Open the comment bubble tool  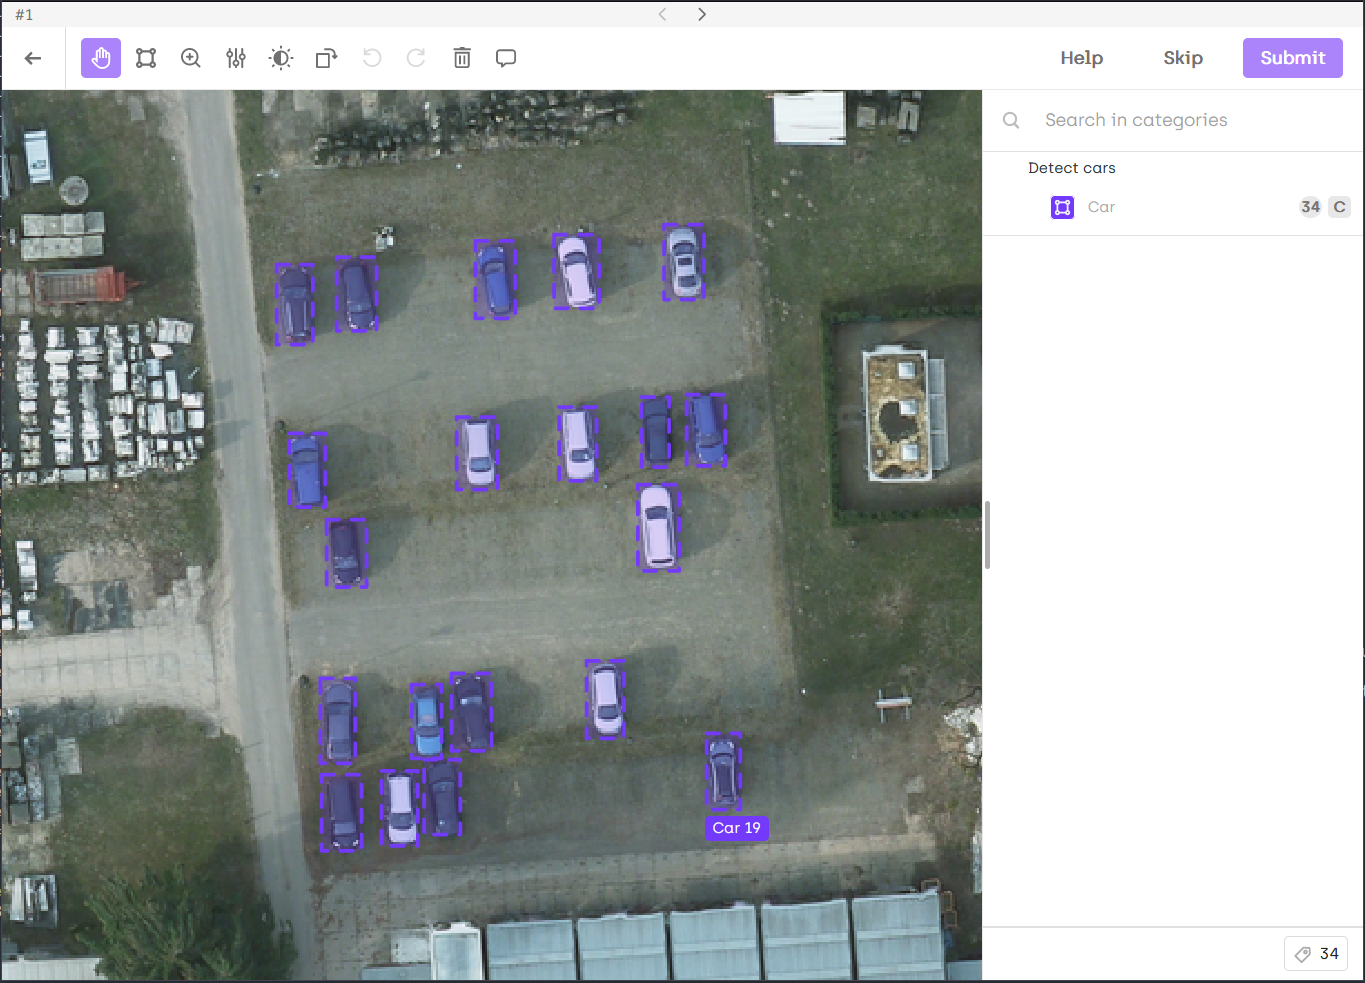click(506, 58)
